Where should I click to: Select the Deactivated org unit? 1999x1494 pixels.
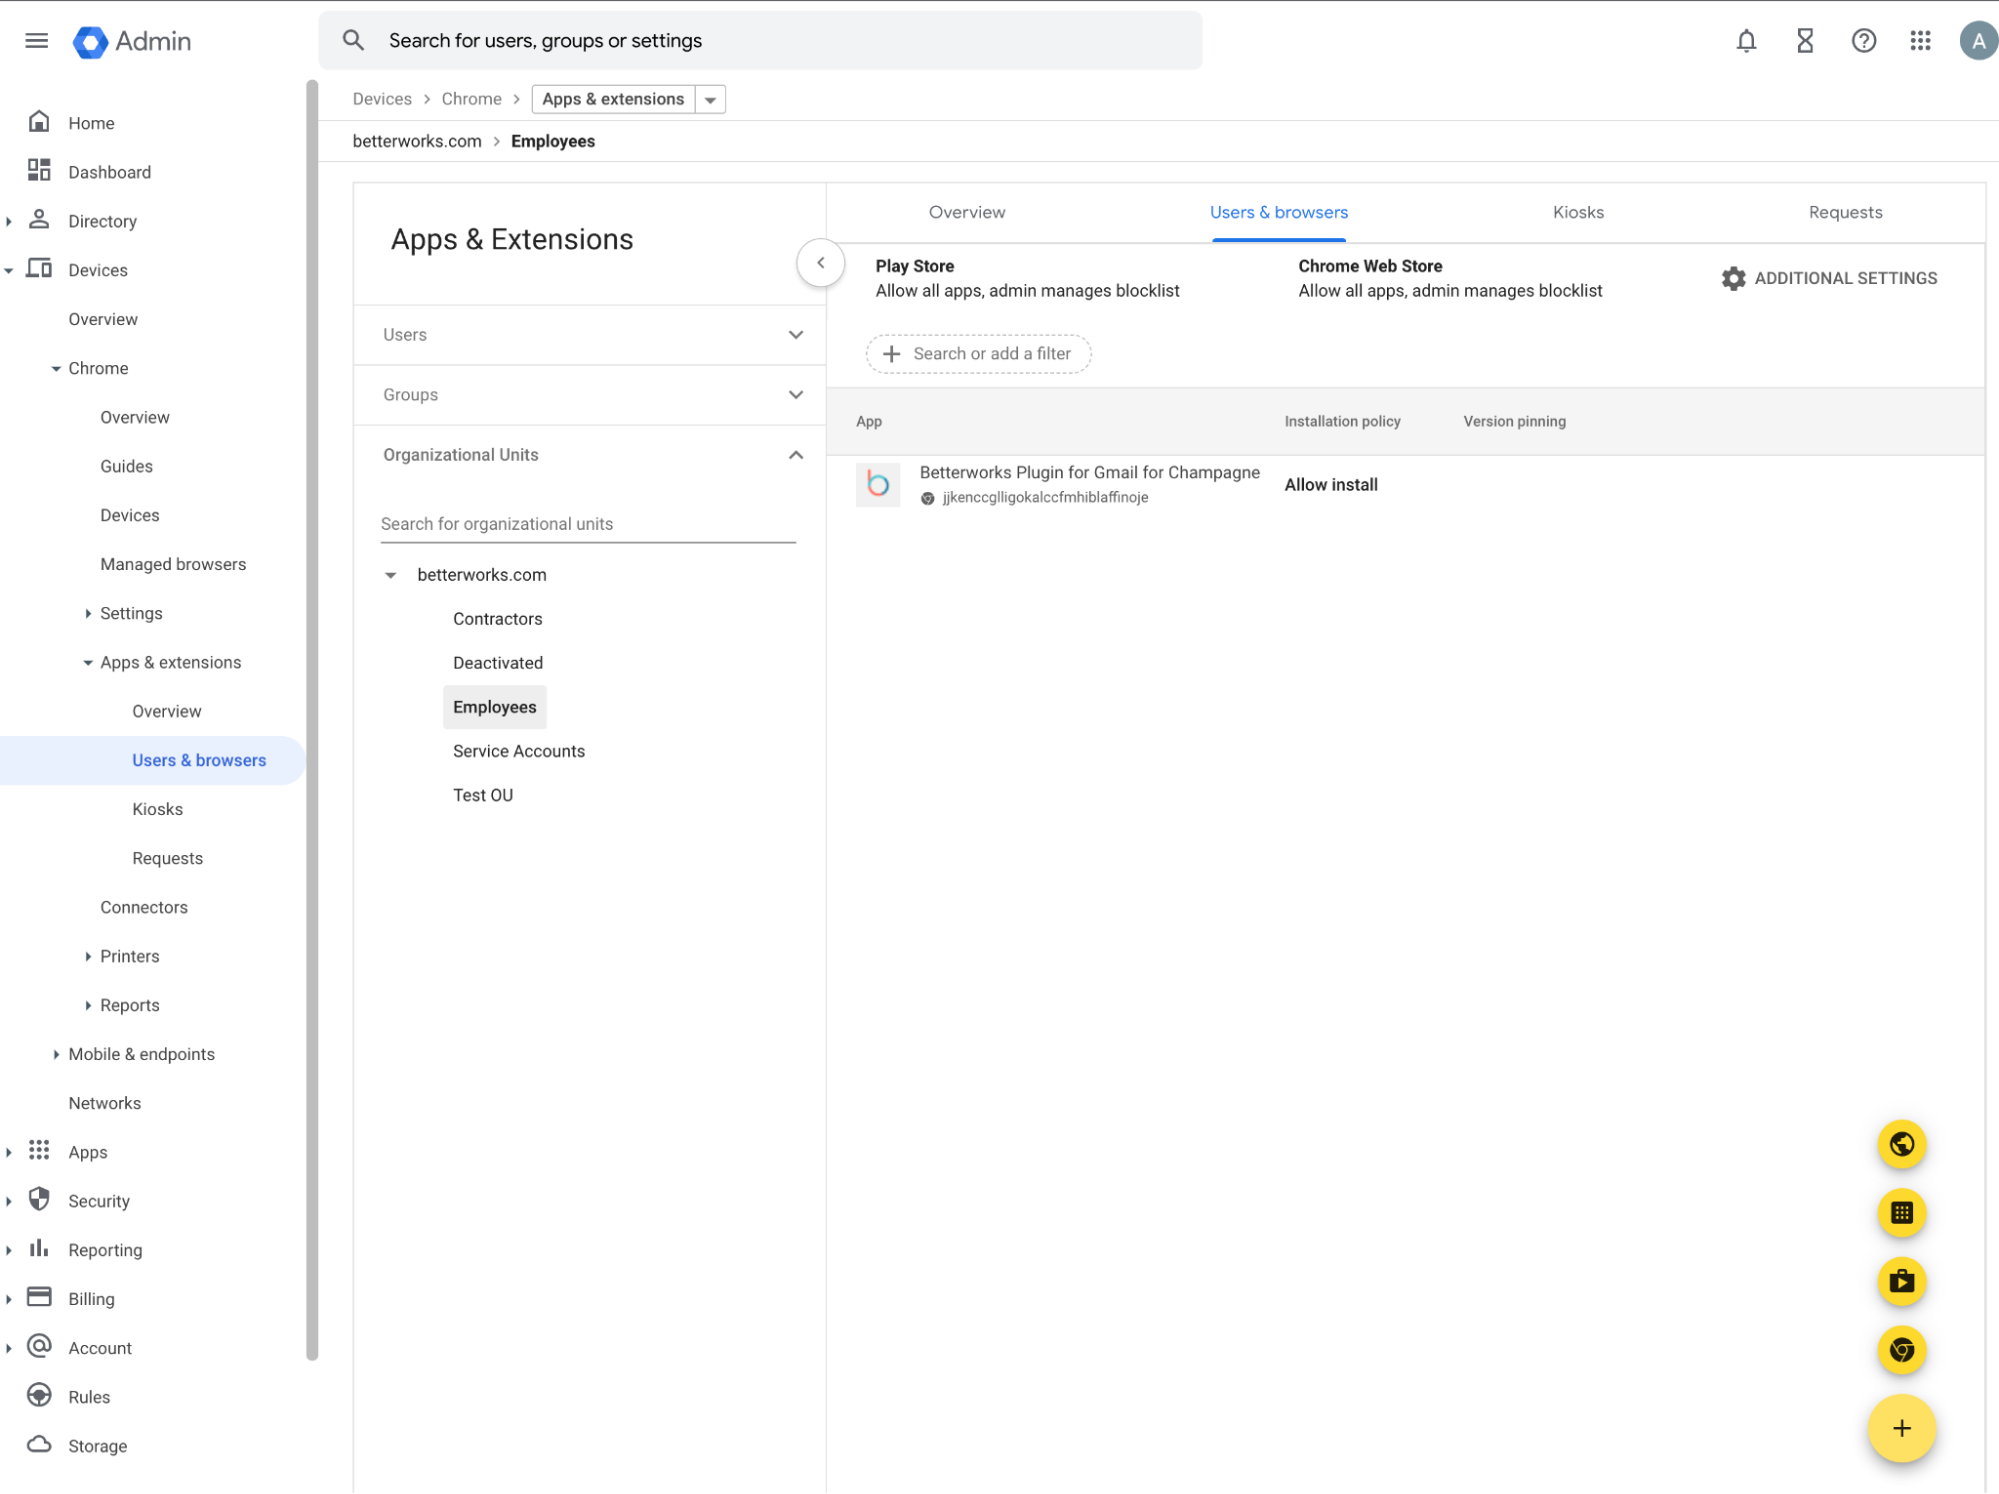[x=497, y=663]
